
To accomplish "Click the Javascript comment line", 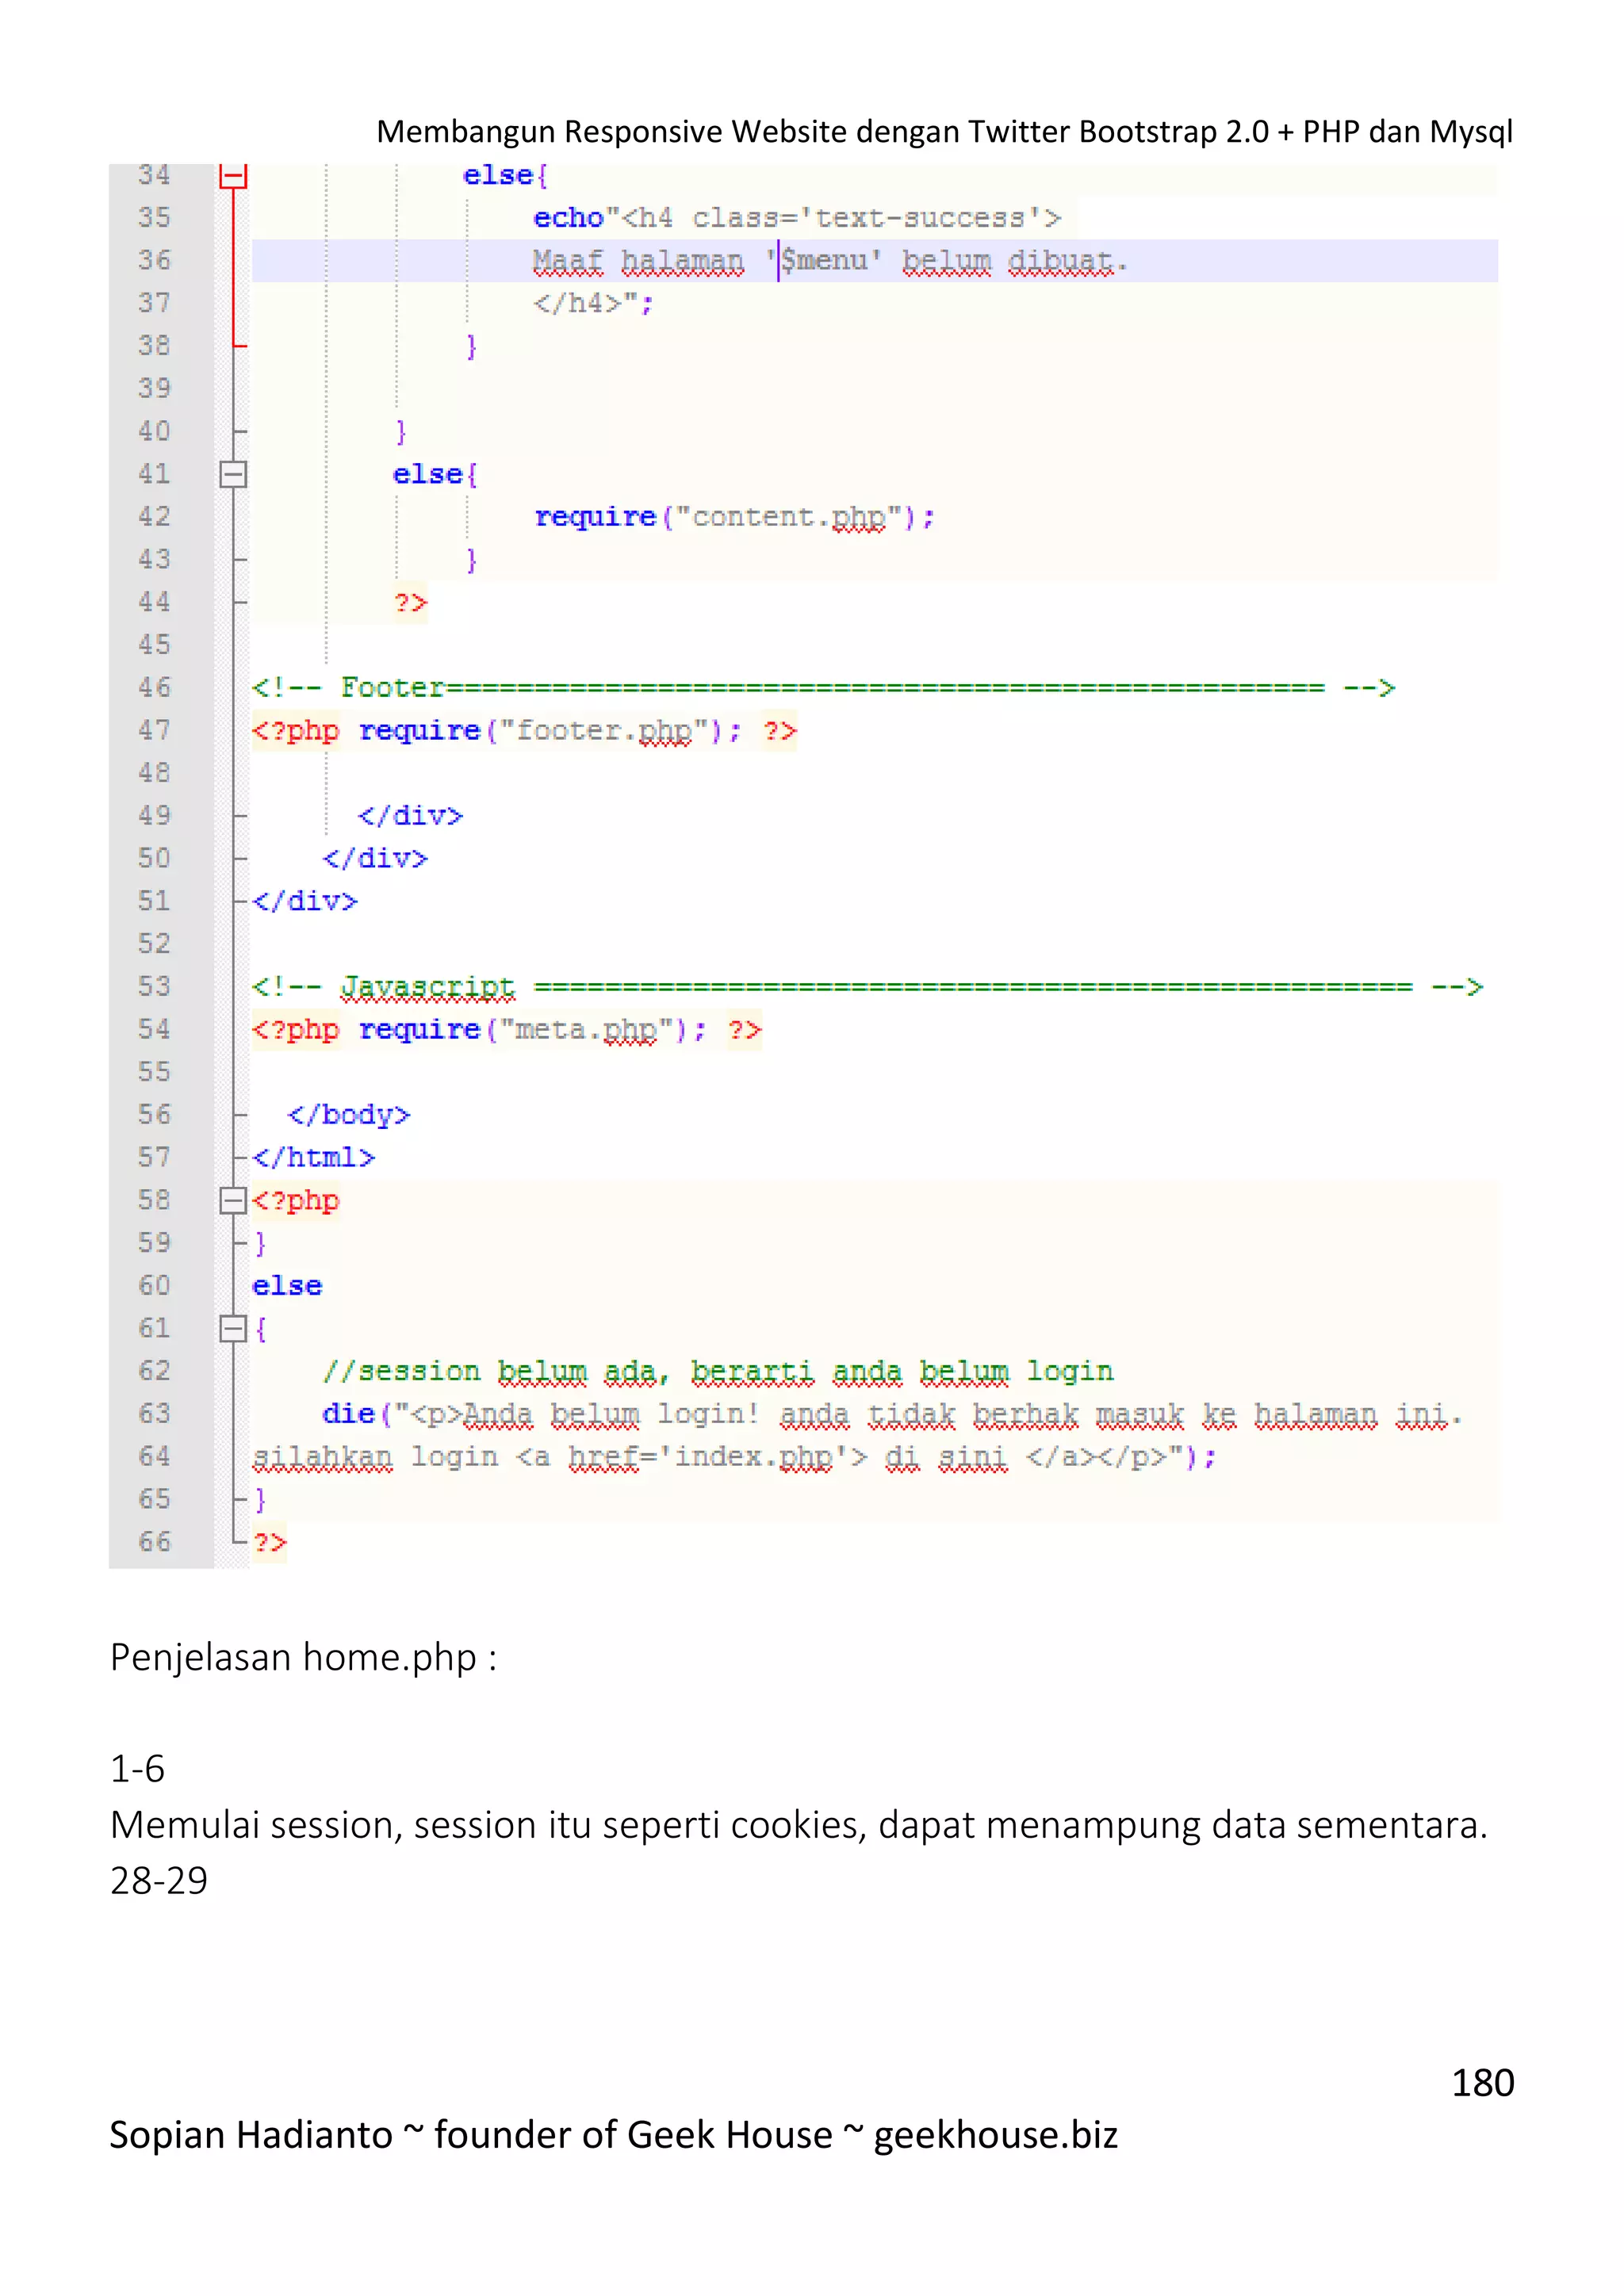I will pyautogui.click(x=867, y=987).
